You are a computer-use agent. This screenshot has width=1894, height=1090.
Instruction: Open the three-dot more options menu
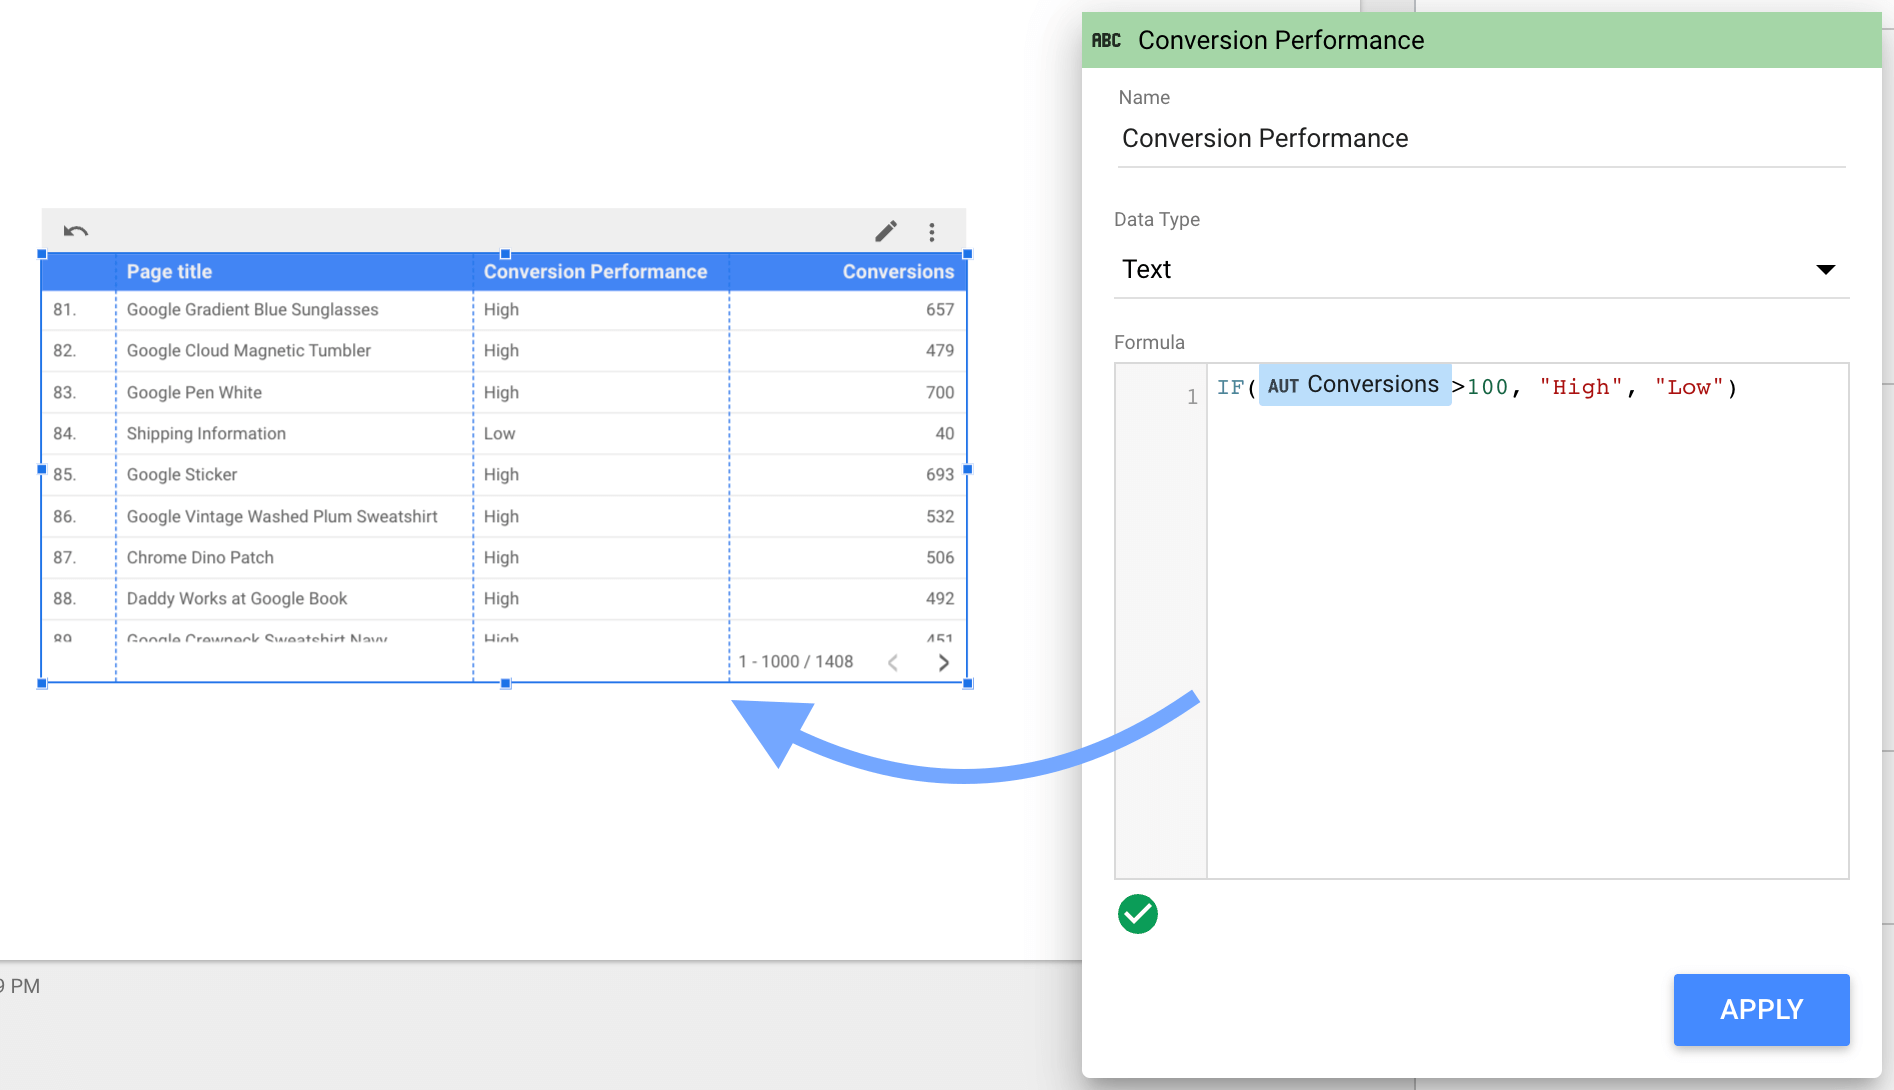coord(932,232)
